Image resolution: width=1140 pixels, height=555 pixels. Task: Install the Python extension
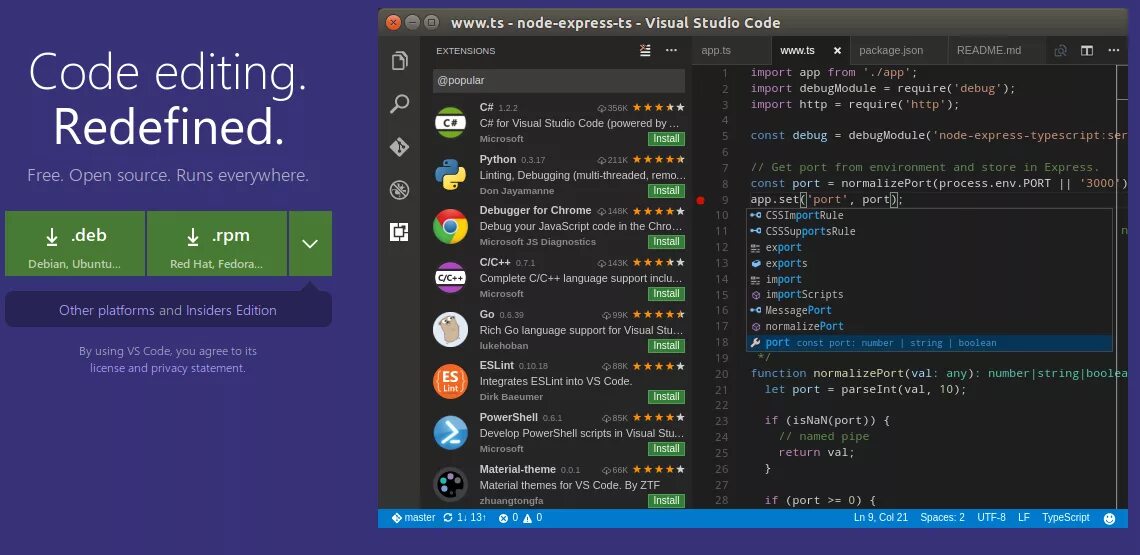(x=666, y=191)
